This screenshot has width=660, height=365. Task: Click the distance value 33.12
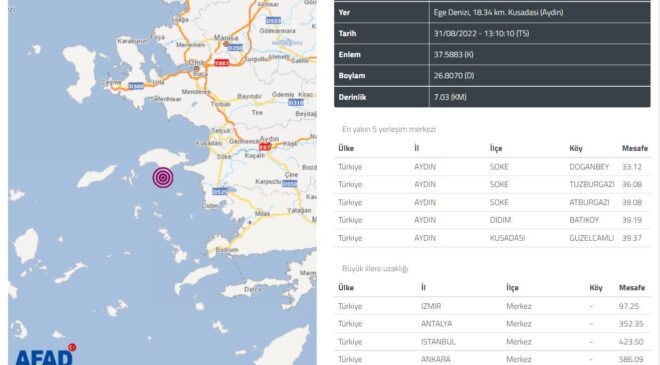[632, 167]
